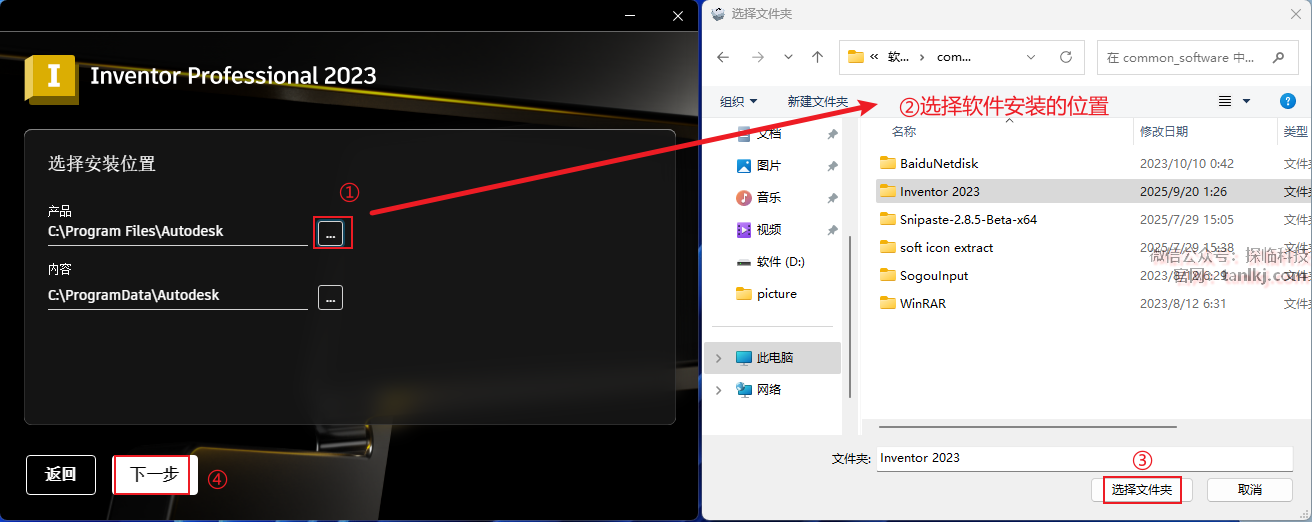
Task: Select the common… segment in the address bar
Action: [x=954, y=57]
